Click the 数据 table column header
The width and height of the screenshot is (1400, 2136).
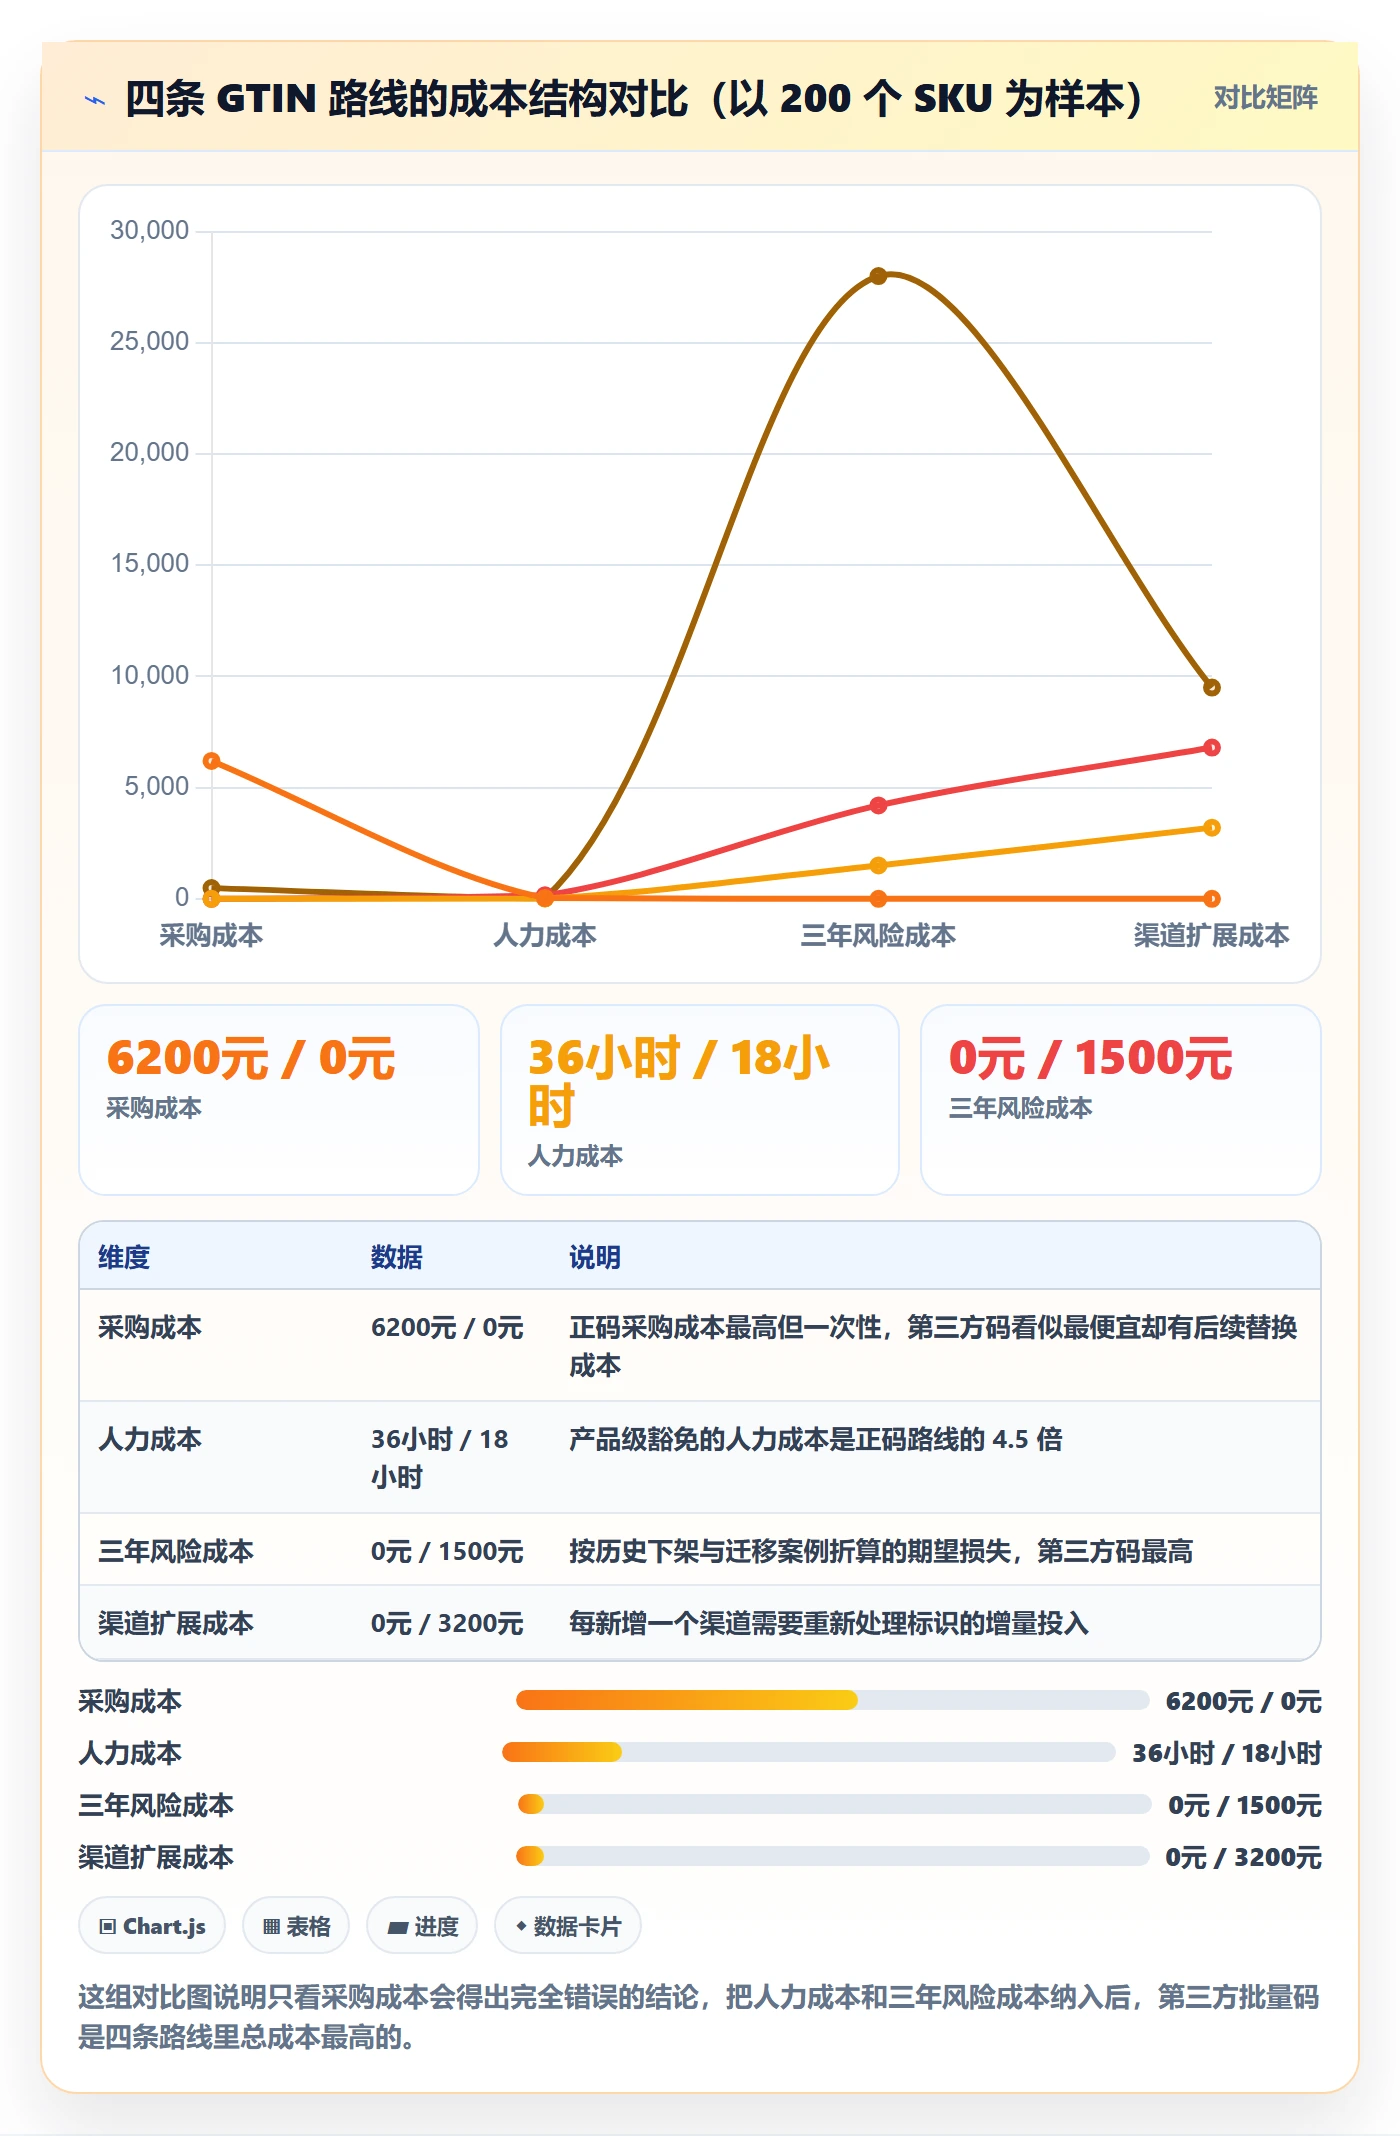coord(397,1257)
